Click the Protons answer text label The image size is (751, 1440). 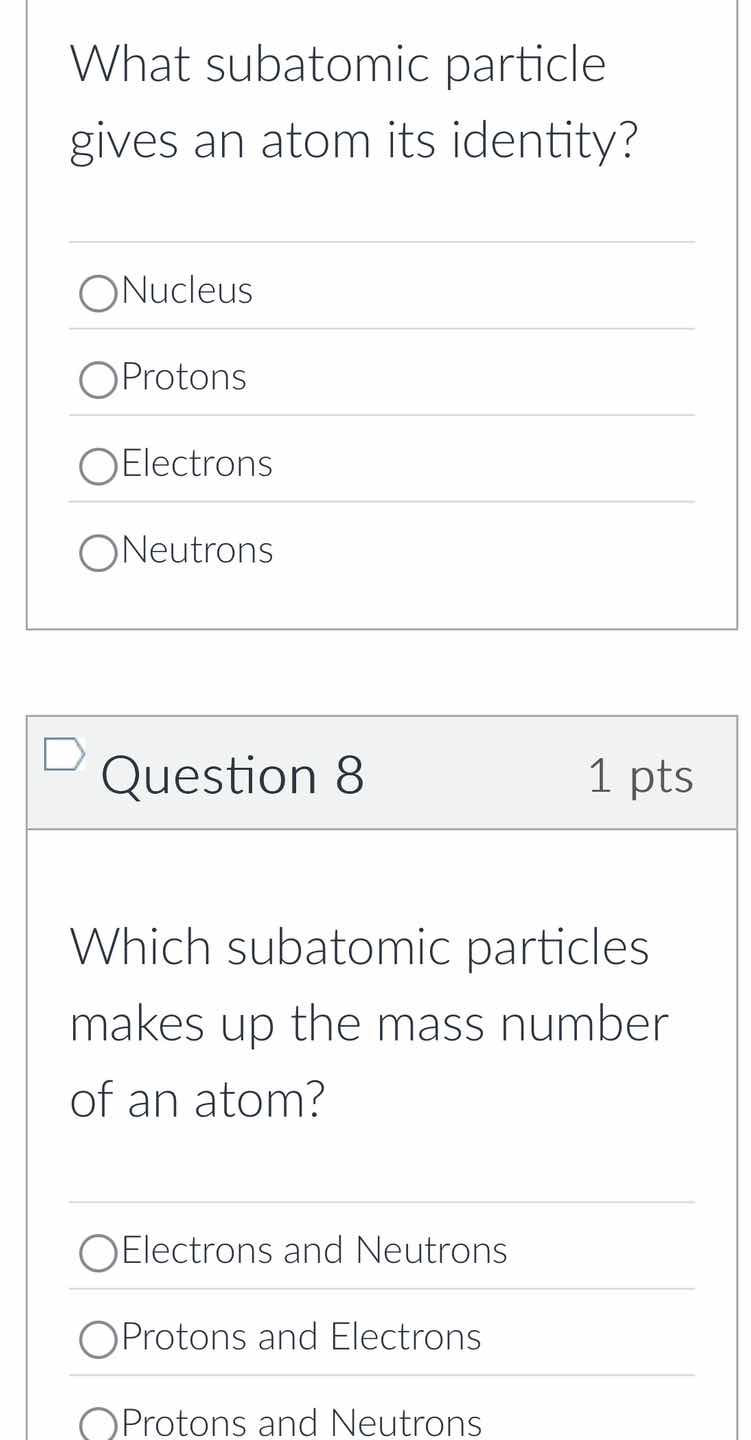pyautogui.click(x=184, y=376)
